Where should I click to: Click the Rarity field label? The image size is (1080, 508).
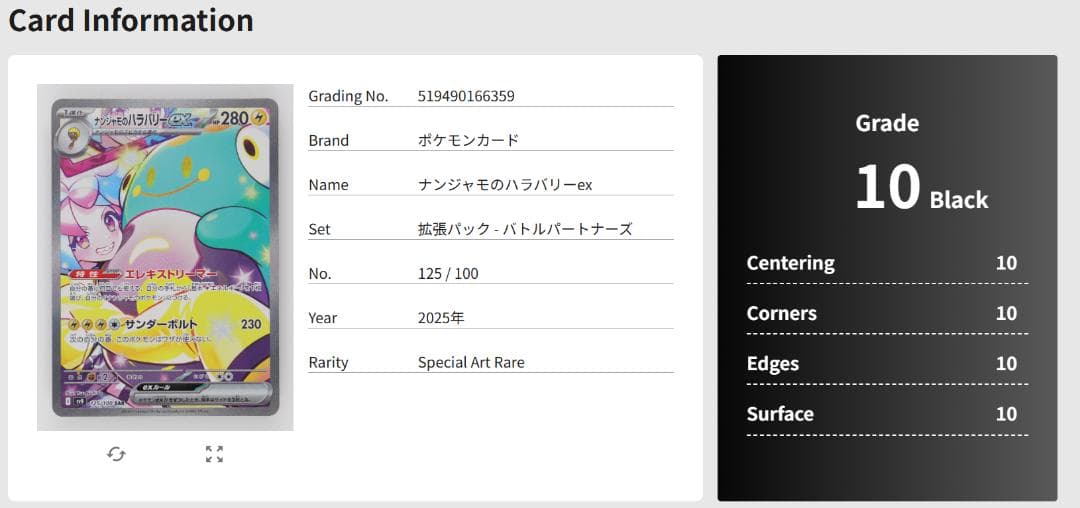[328, 362]
